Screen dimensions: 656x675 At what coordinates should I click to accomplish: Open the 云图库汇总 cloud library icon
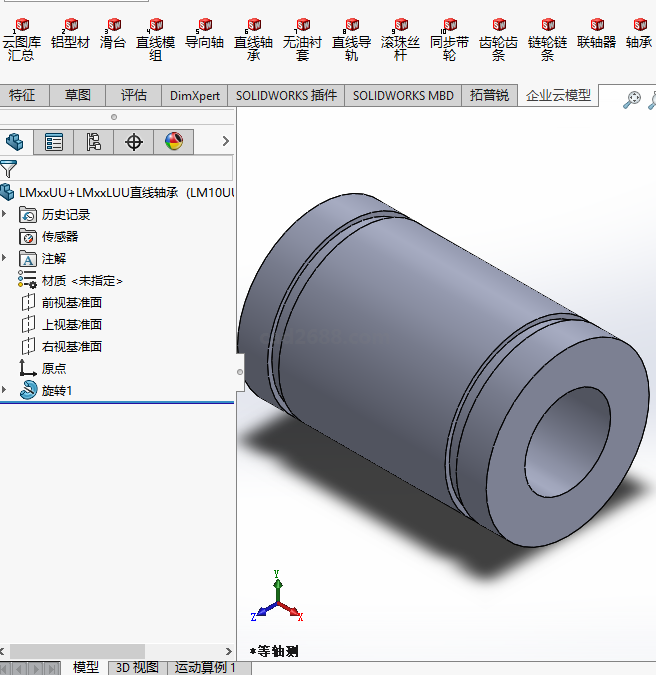point(21,27)
